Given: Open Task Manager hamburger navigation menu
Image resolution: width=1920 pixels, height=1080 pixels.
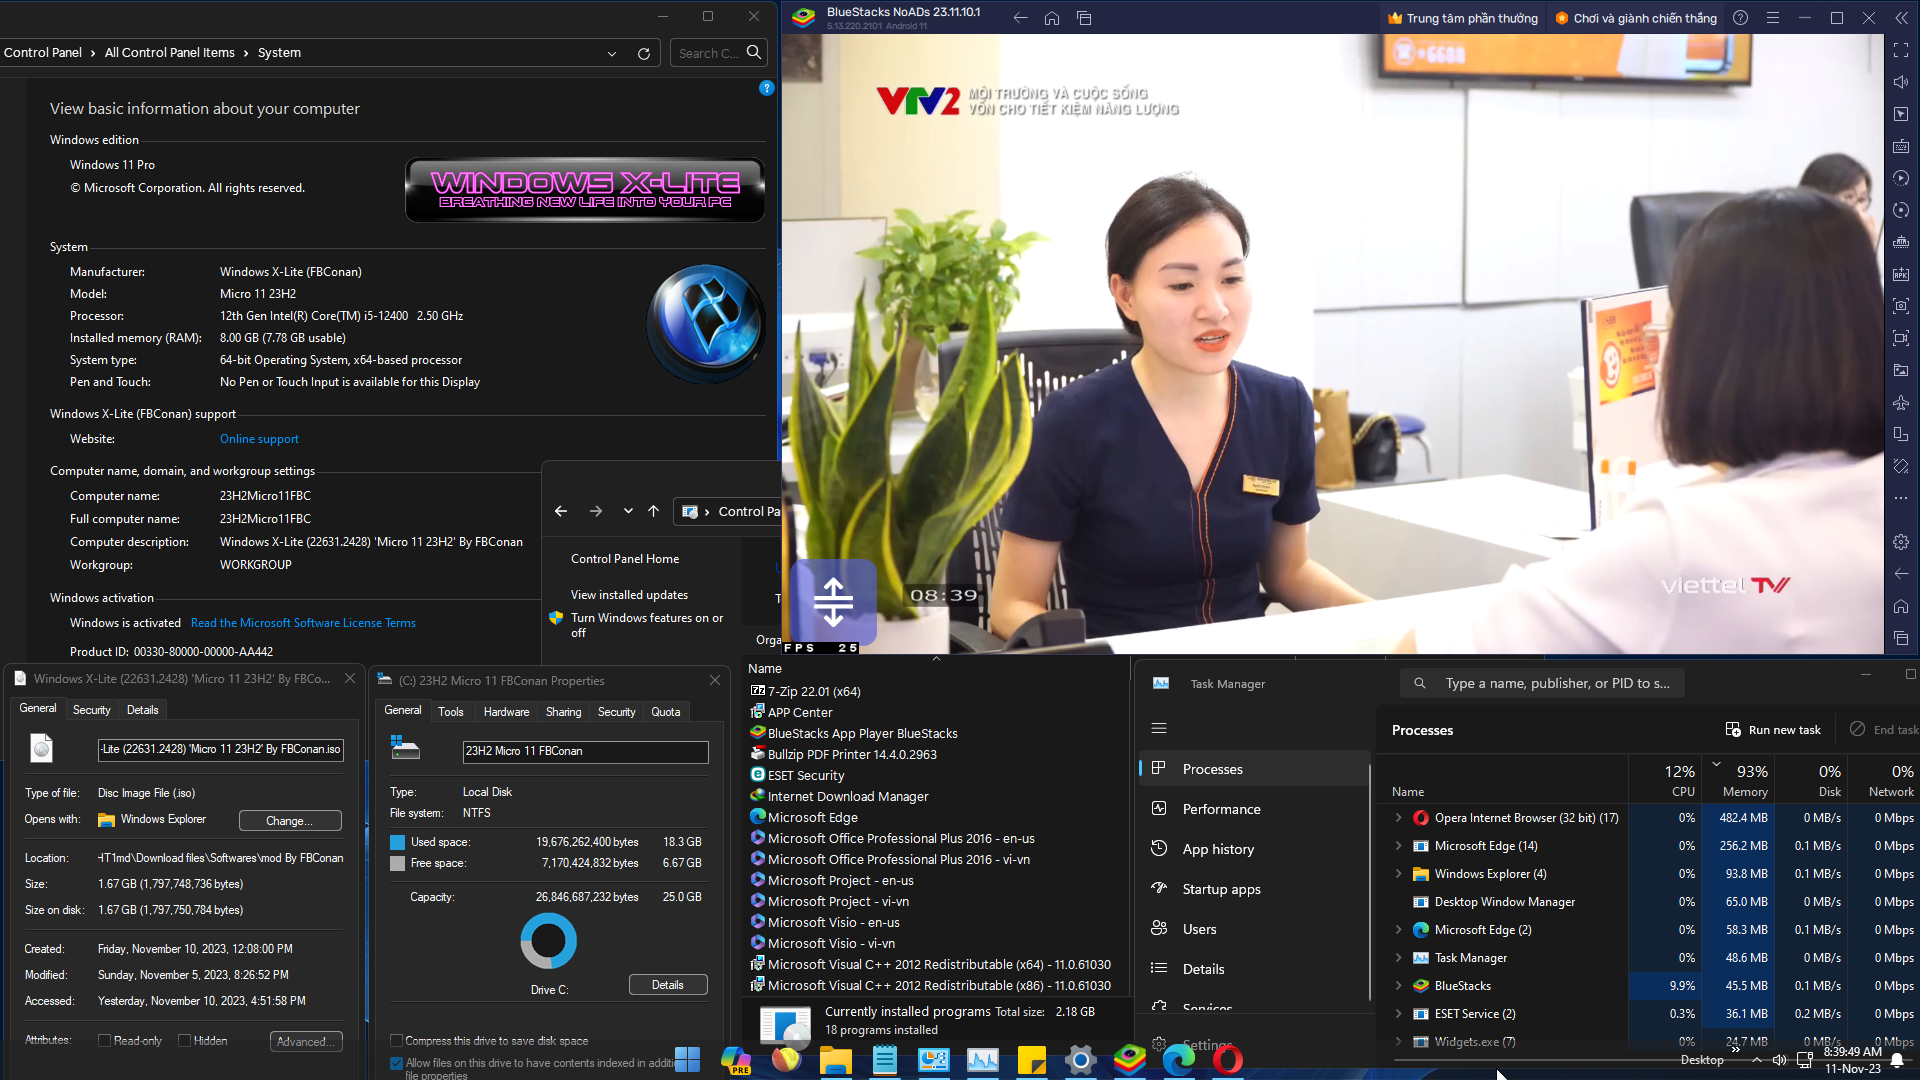Looking at the screenshot, I should click(1159, 728).
